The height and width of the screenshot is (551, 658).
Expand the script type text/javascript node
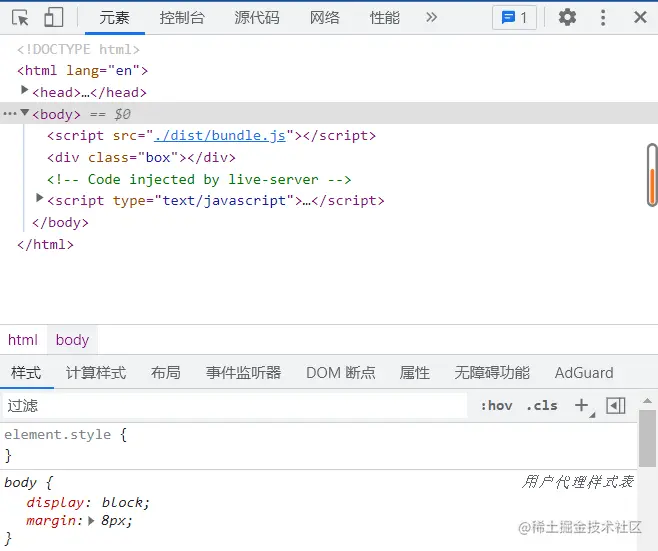(39, 198)
